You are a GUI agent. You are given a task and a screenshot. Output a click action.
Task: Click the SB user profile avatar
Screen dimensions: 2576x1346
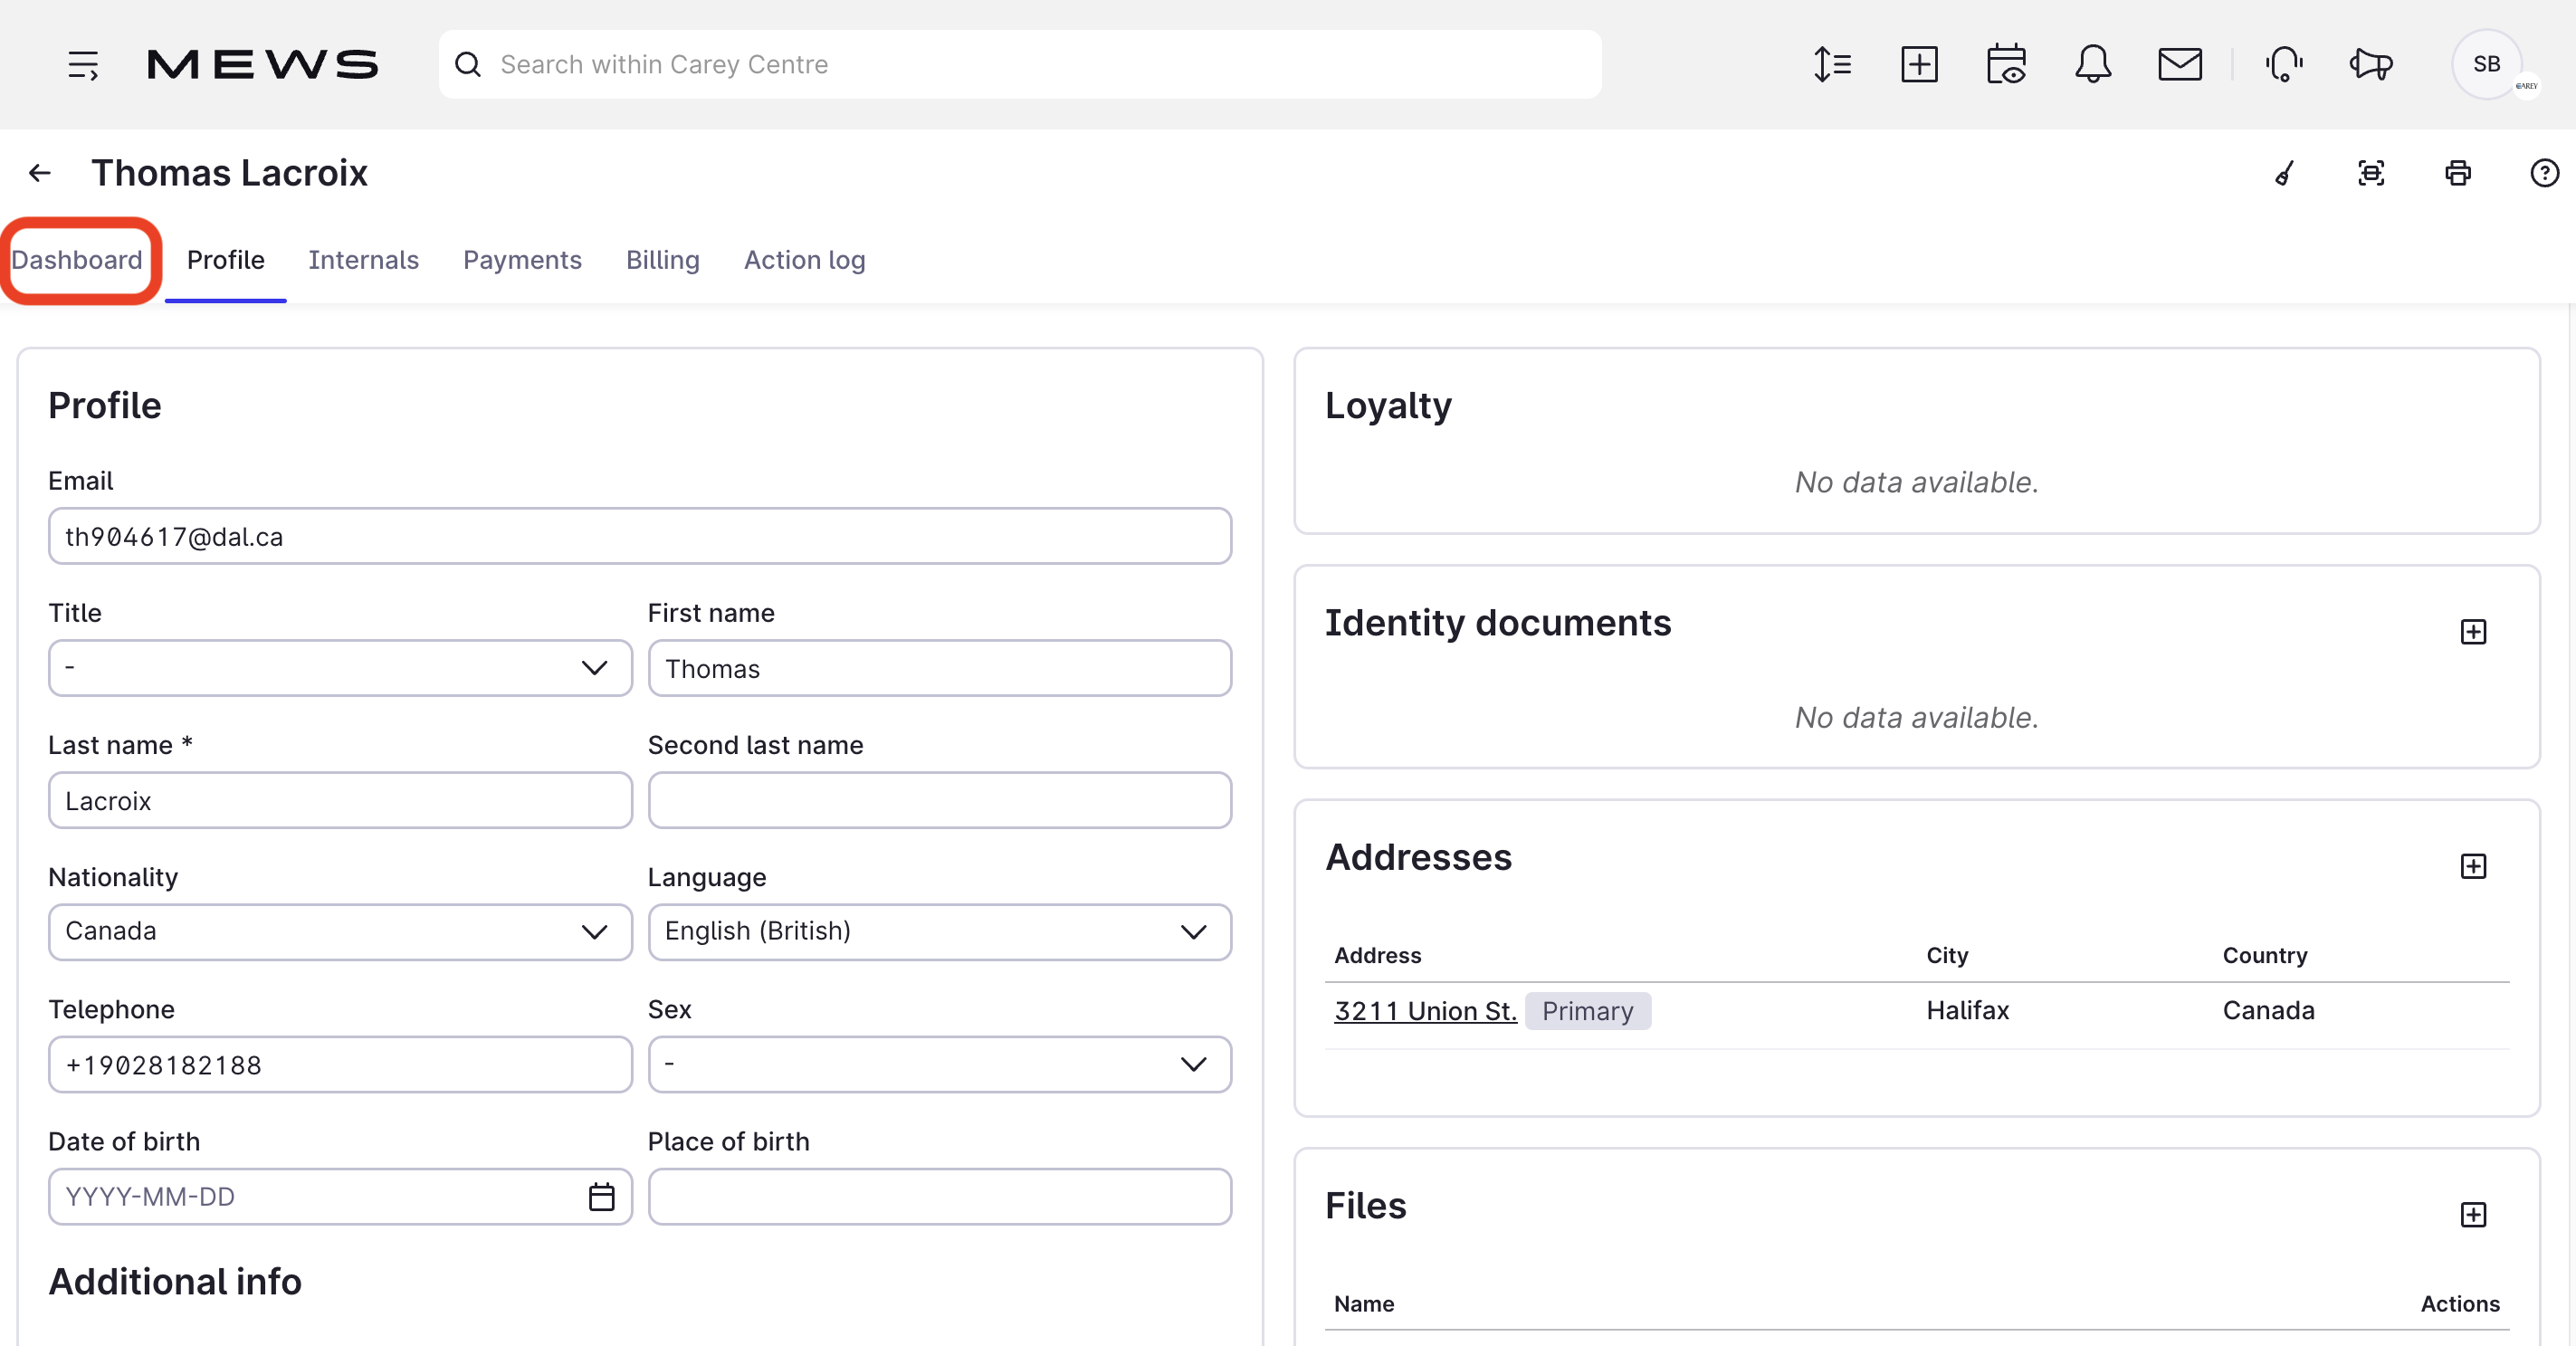click(x=2485, y=65)
